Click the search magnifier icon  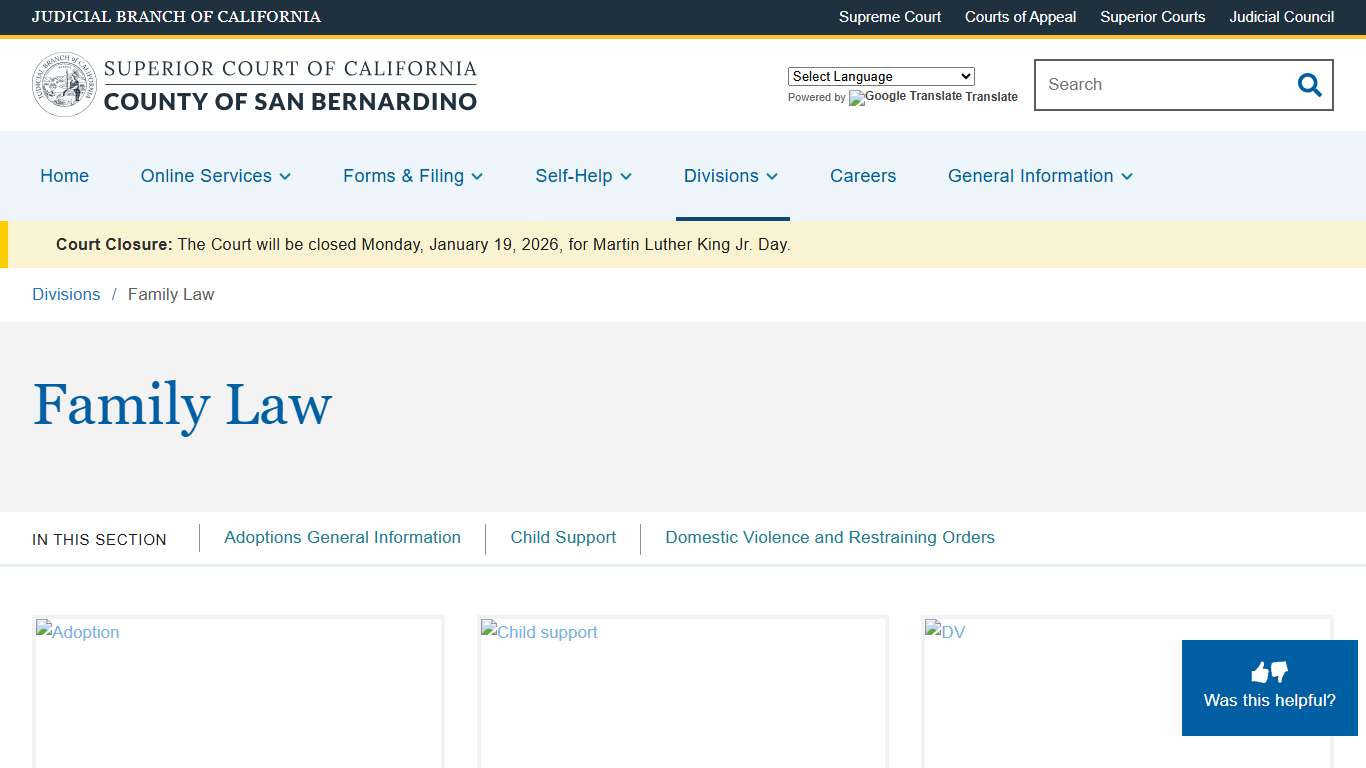1309,85
